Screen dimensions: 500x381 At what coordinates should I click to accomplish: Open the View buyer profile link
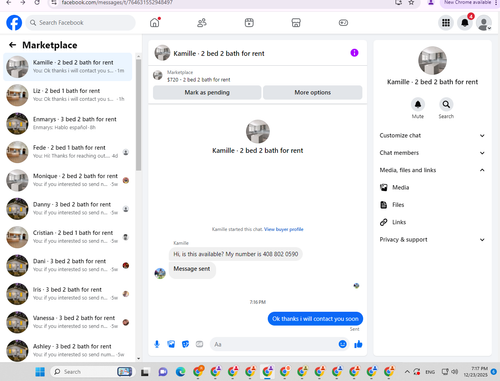click(x=284, y=229)
